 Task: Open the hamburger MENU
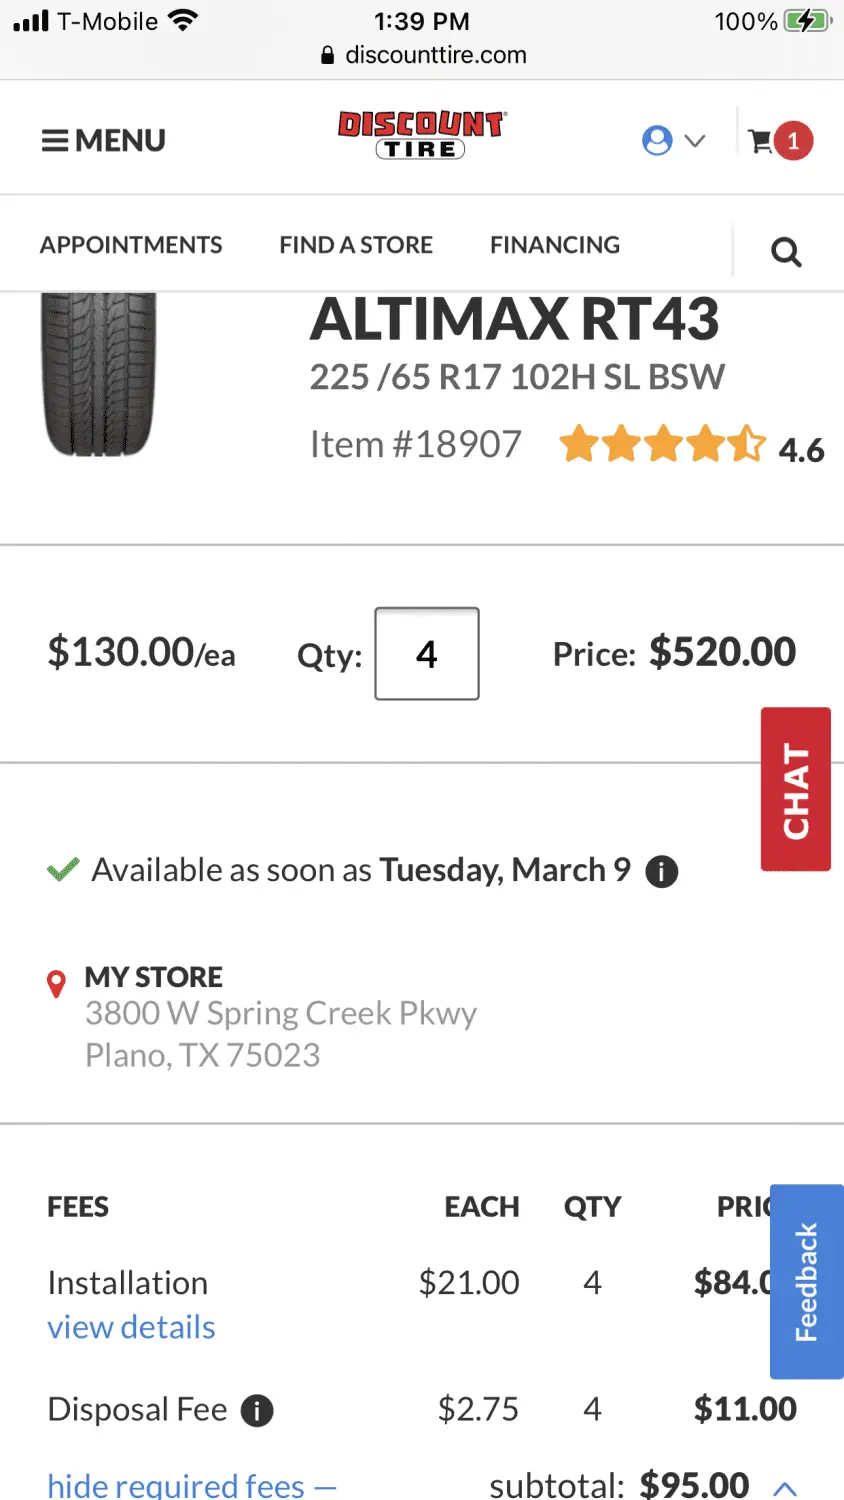tap(103, 140)
